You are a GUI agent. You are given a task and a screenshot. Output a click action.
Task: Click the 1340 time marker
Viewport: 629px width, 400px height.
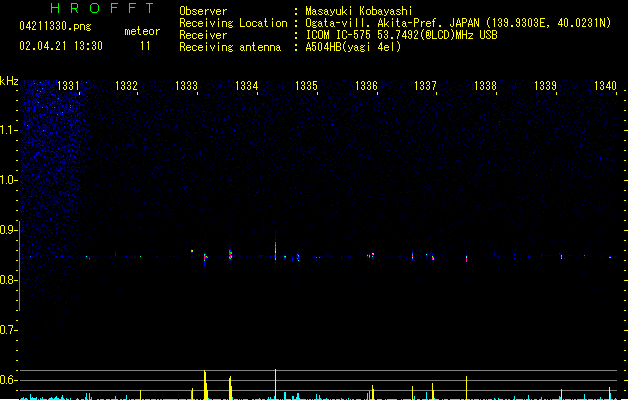tap(605, 86)
